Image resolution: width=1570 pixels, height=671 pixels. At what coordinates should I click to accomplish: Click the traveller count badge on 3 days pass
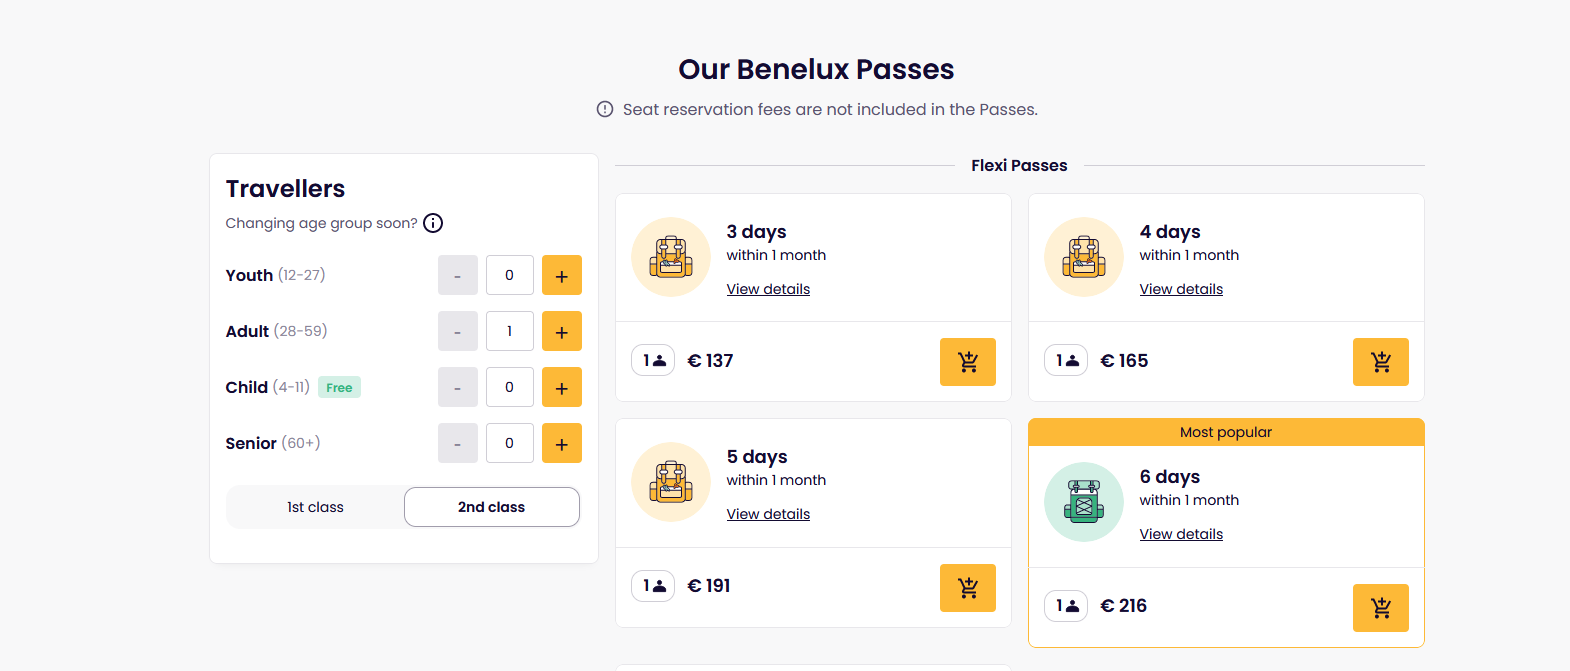click(x=653, y=361)
